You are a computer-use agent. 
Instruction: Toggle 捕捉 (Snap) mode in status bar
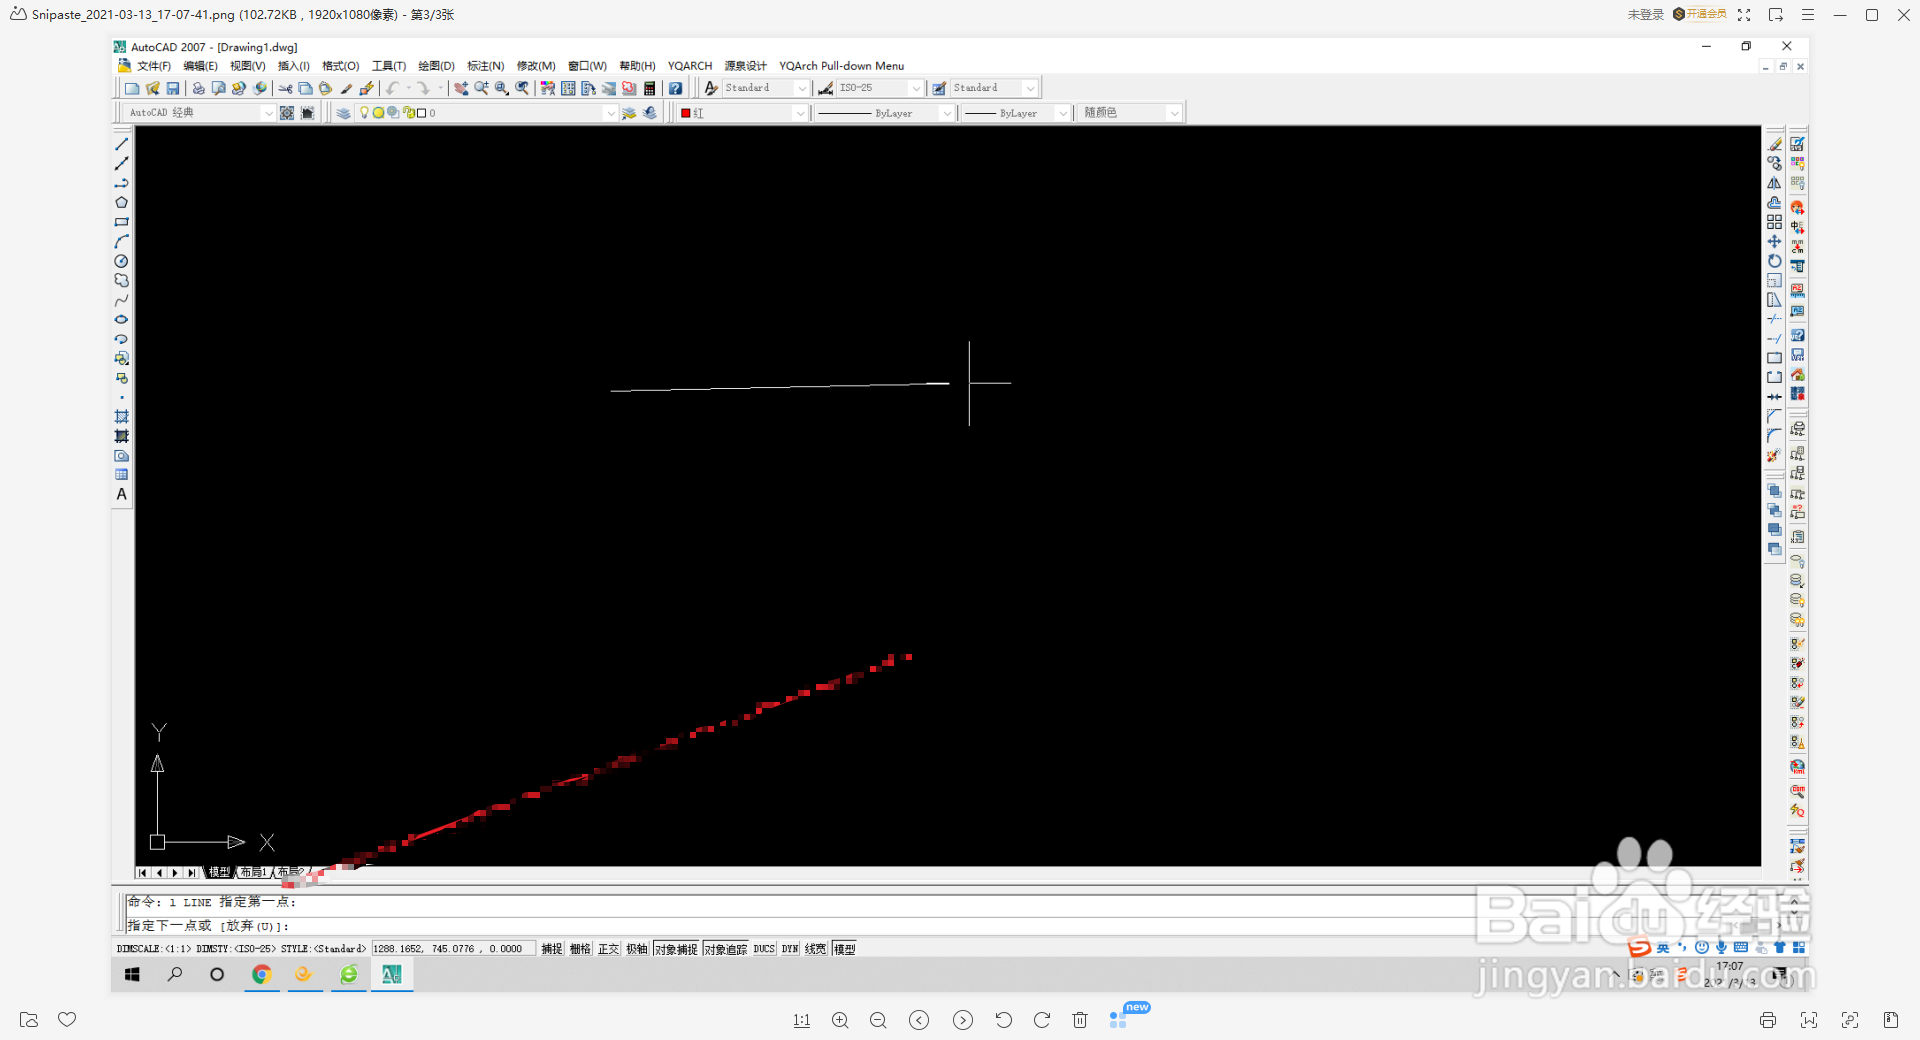(552, 949)
